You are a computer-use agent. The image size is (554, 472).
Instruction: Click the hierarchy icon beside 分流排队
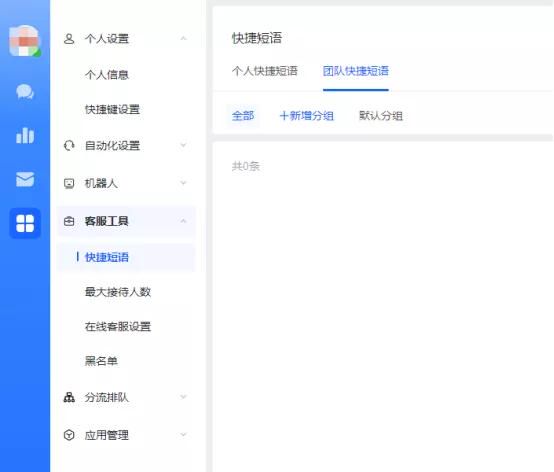coord(69,397)
